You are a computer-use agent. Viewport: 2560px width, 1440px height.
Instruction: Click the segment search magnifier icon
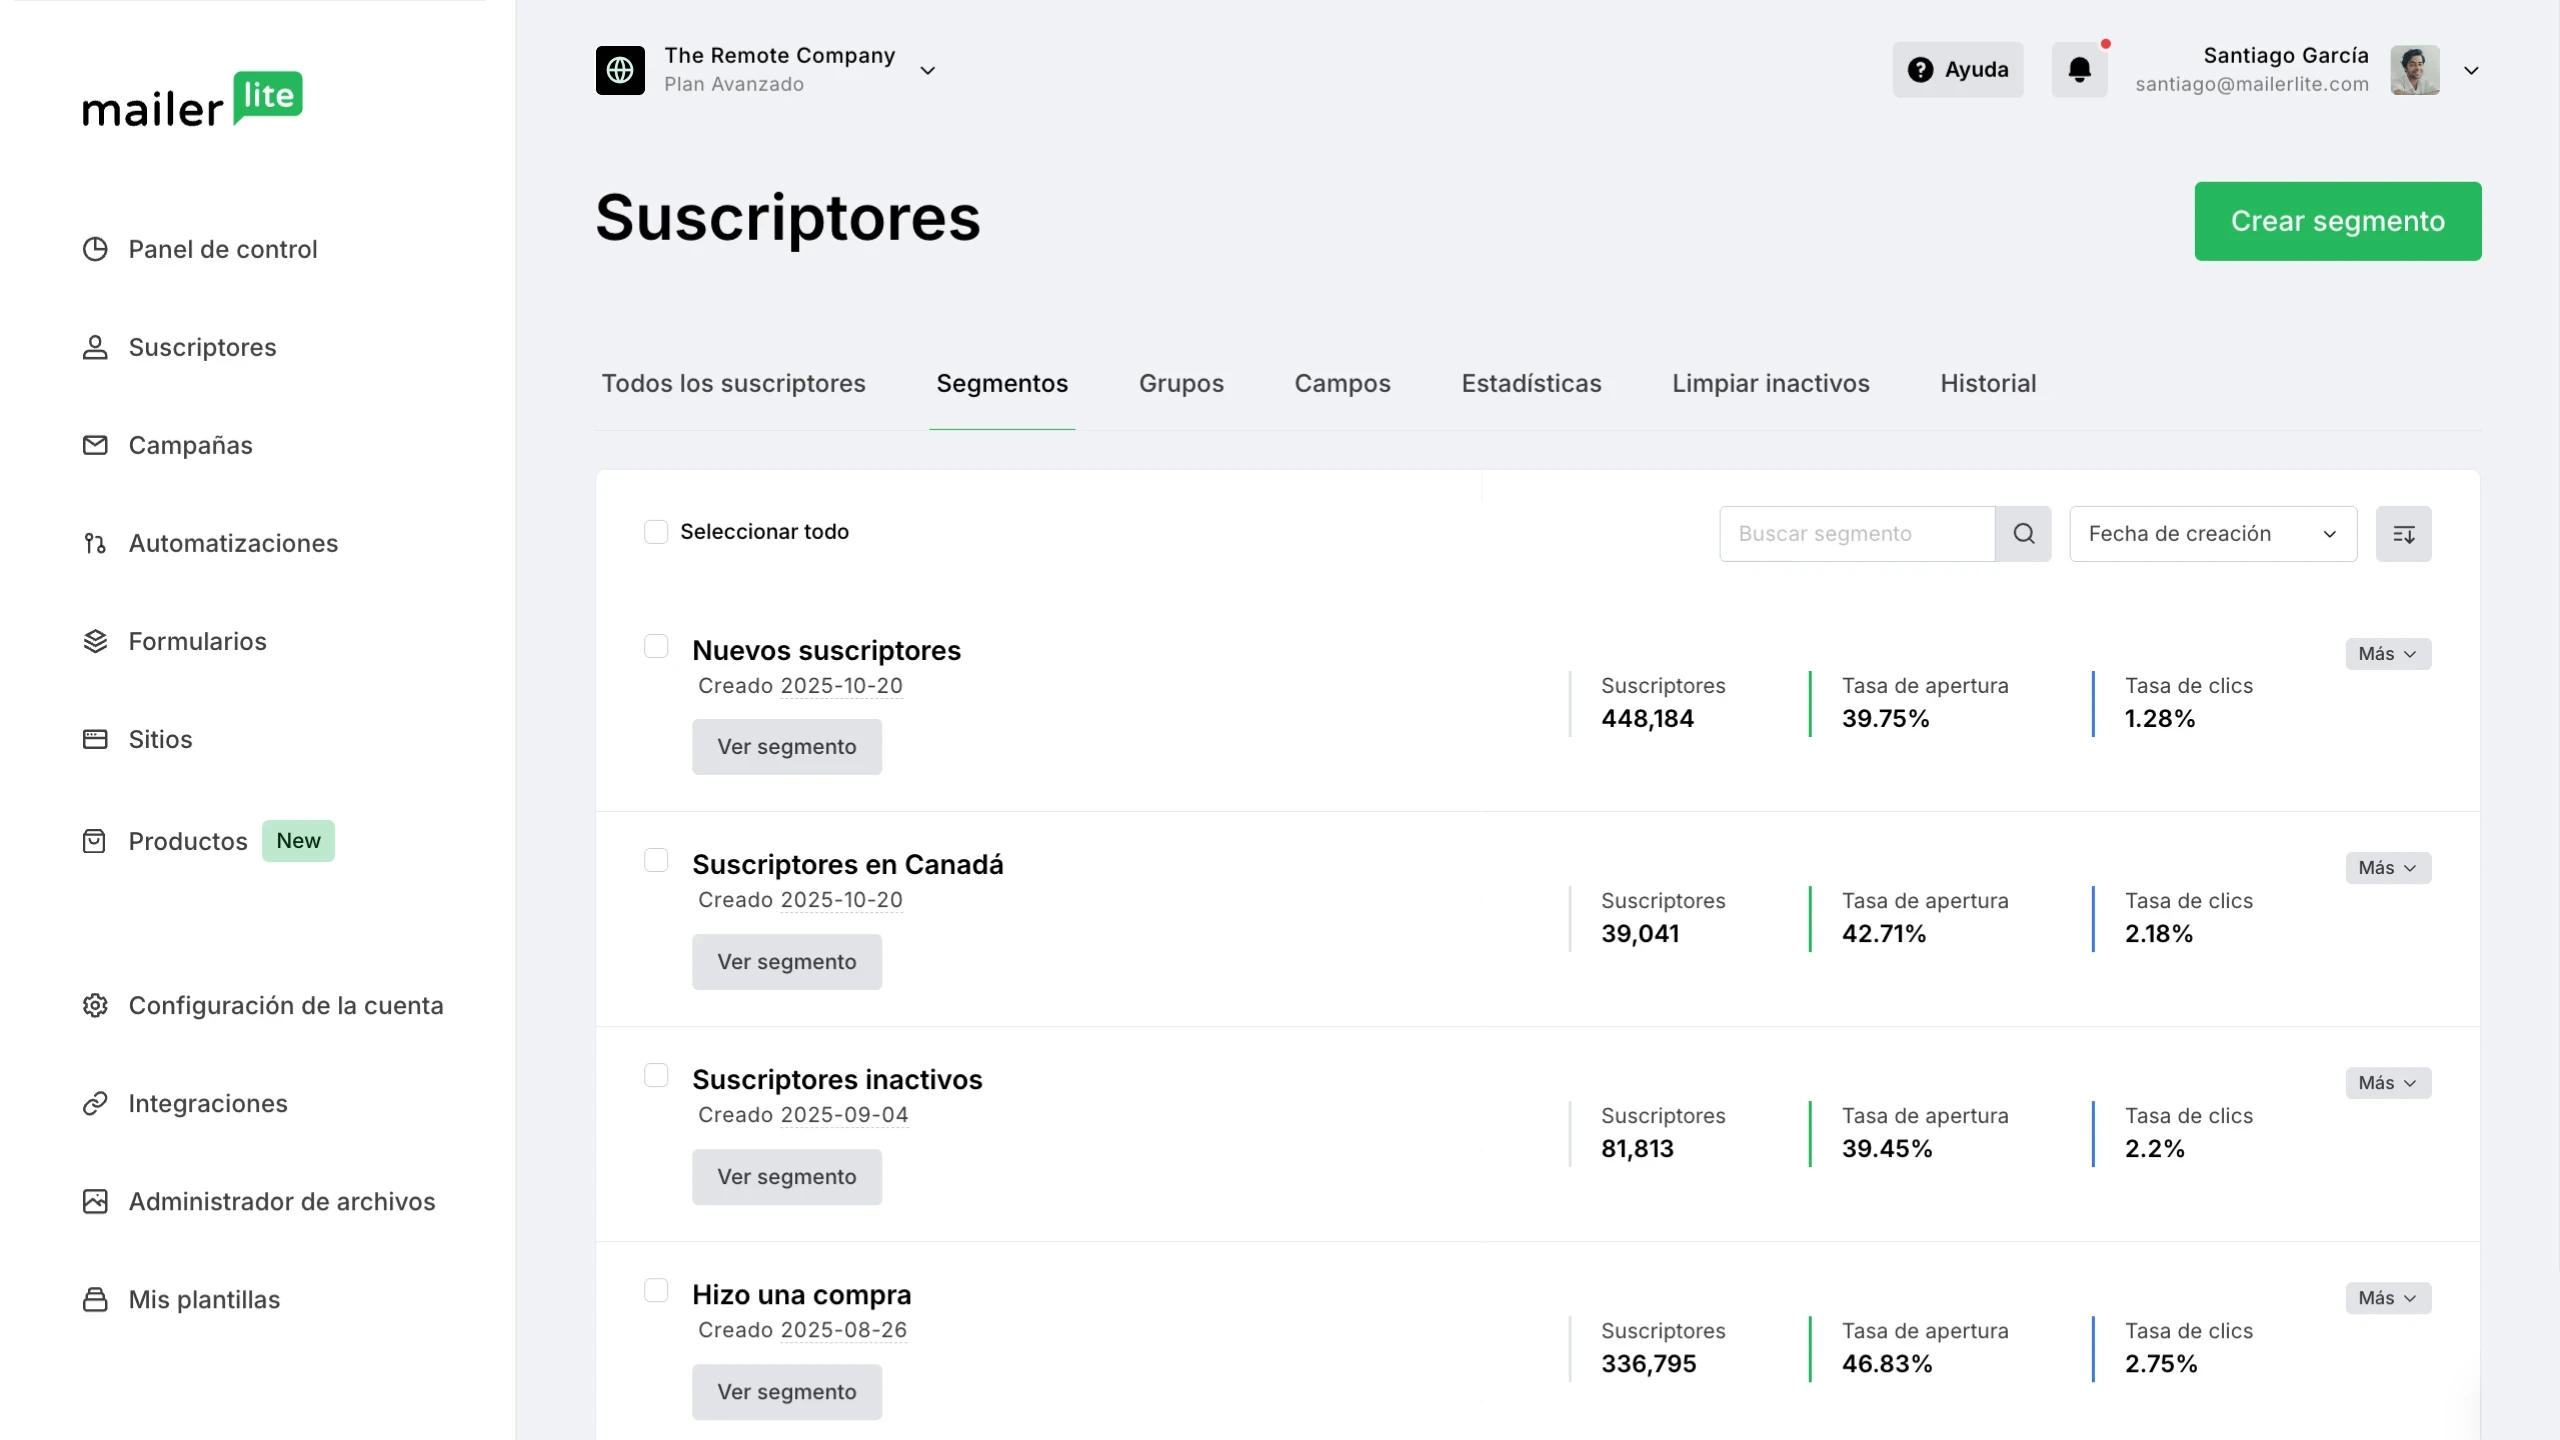click(x=2023, y=533)
